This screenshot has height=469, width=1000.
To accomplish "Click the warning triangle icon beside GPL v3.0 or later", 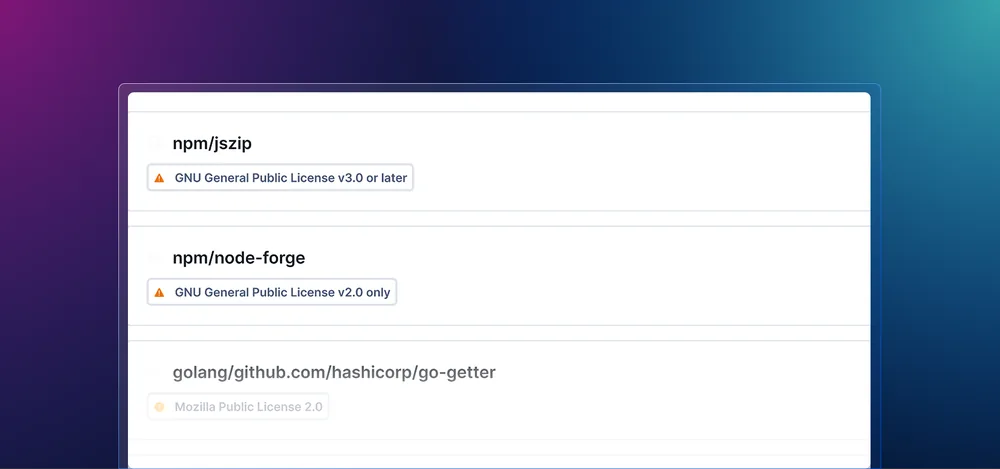I will pyautogui.click(x=159, y=178).
